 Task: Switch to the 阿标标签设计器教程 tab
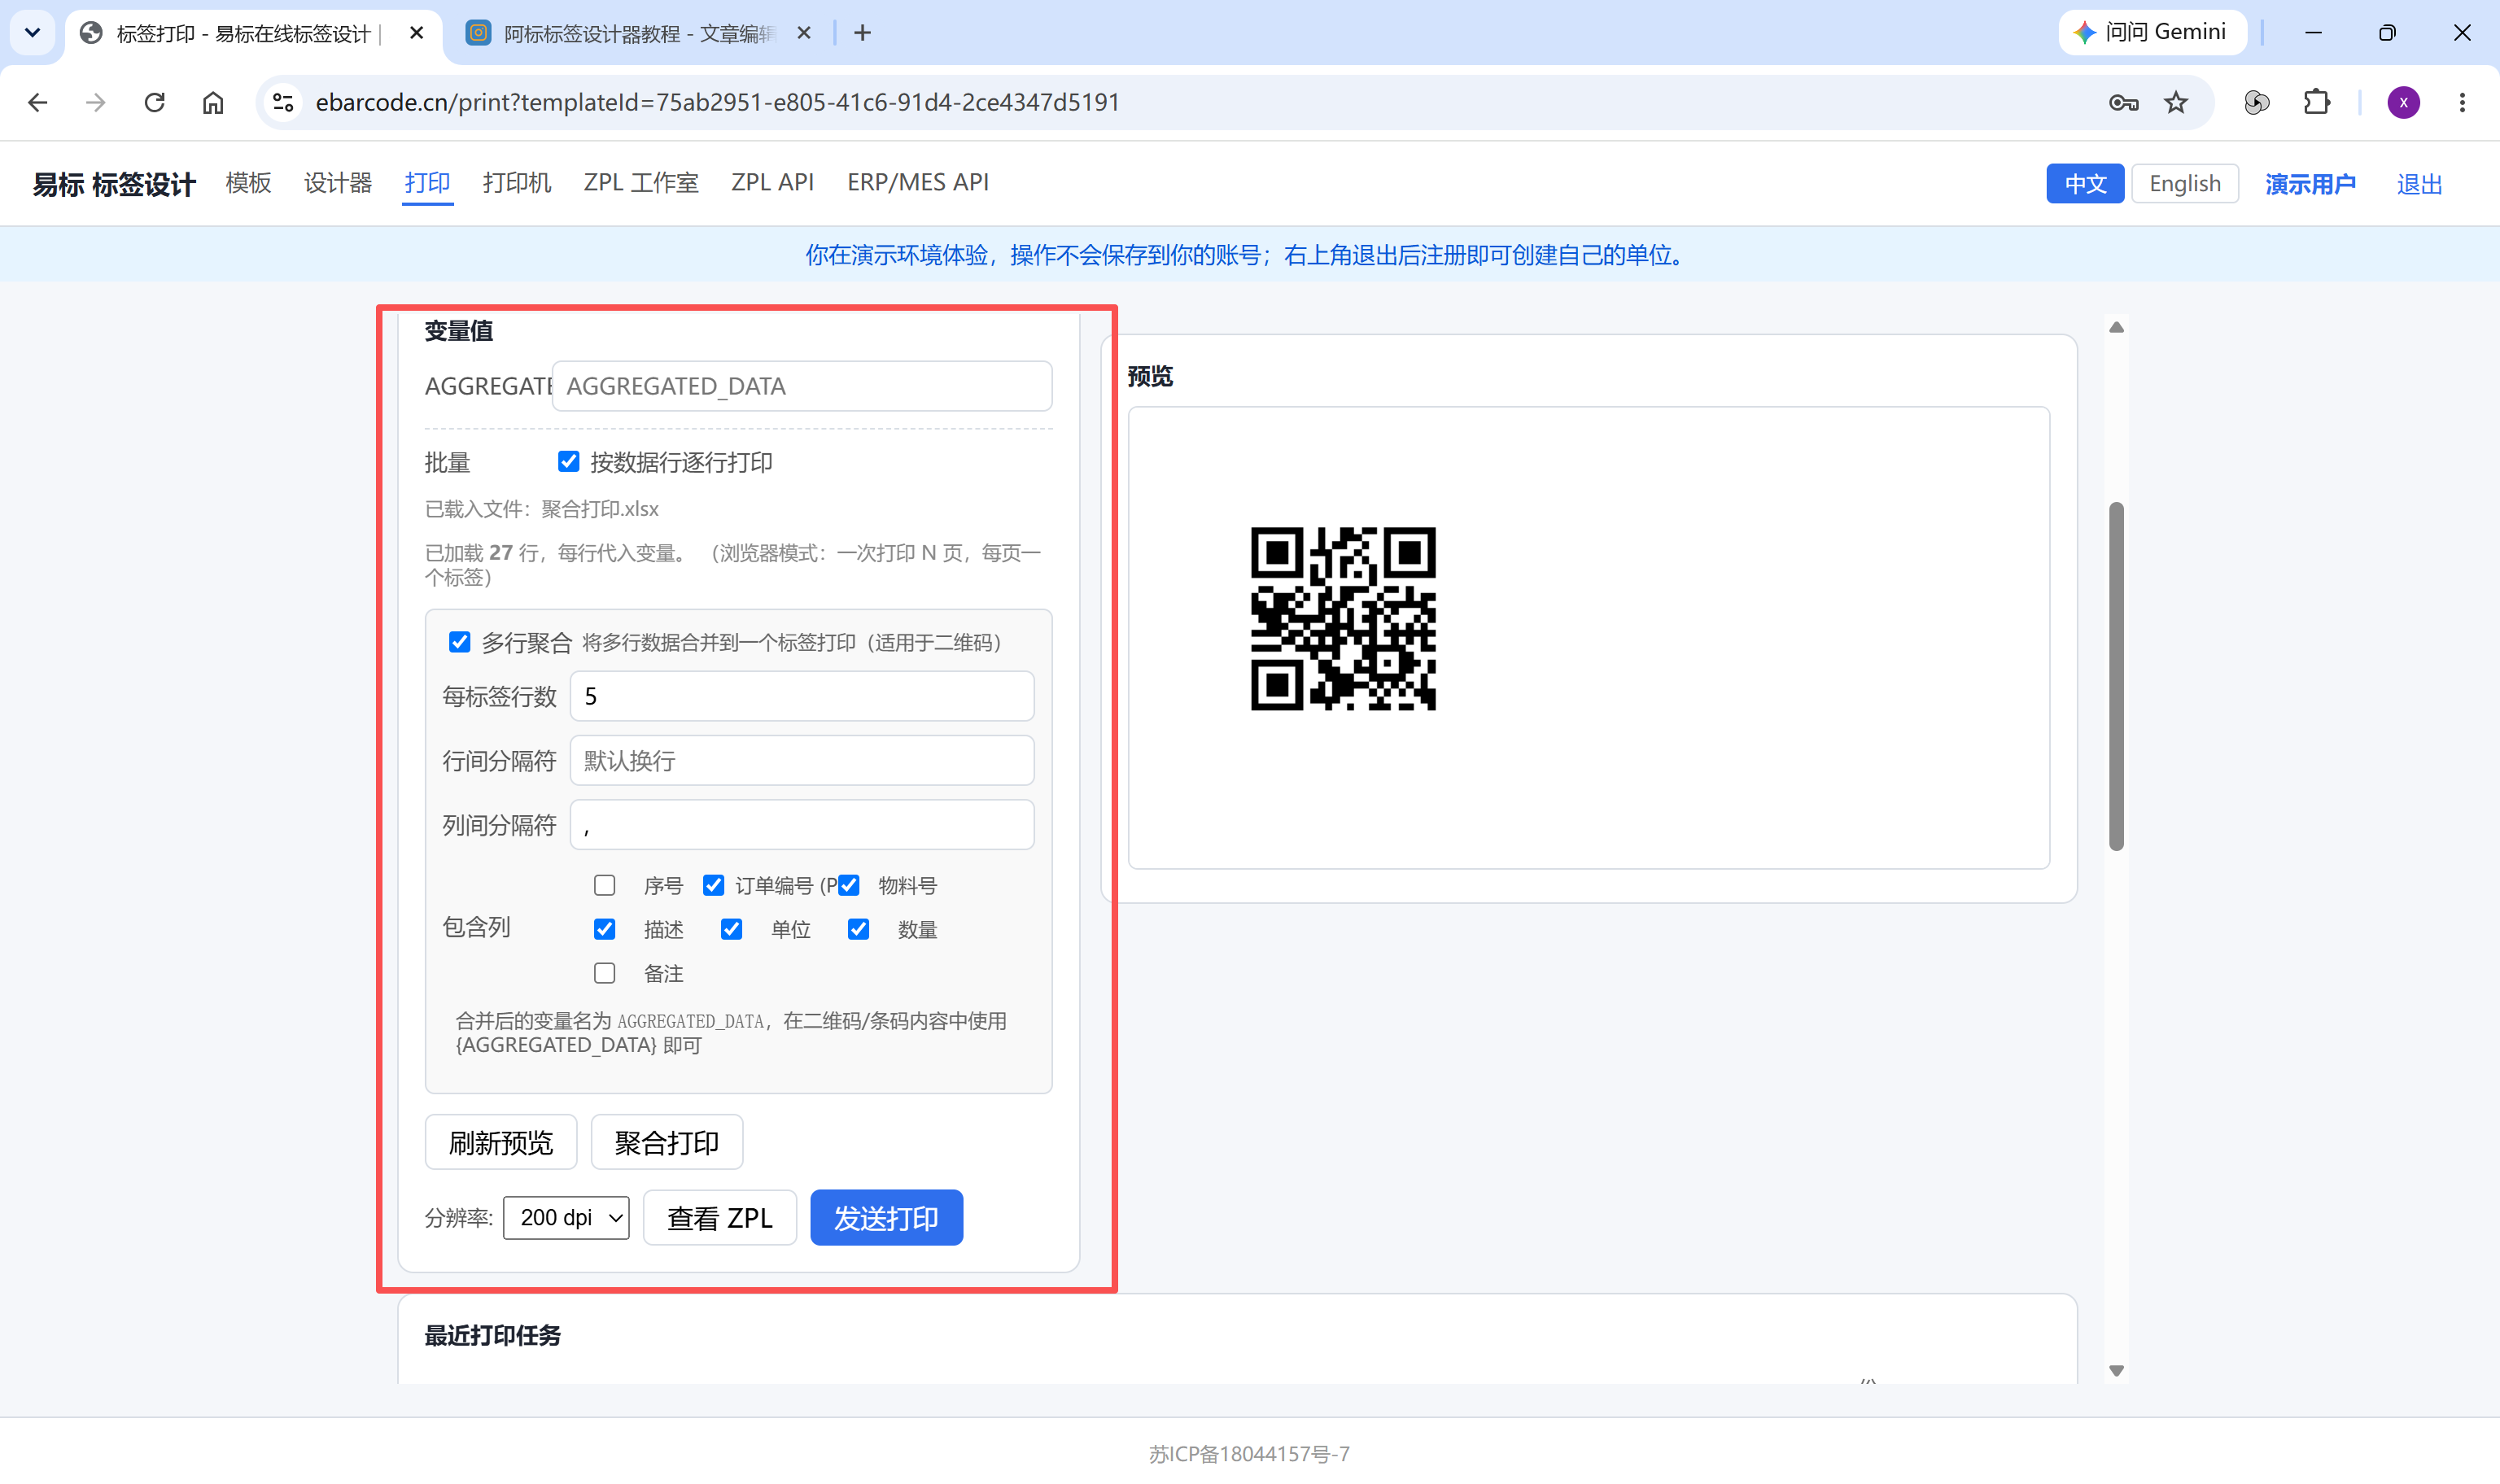click(638, 33)
